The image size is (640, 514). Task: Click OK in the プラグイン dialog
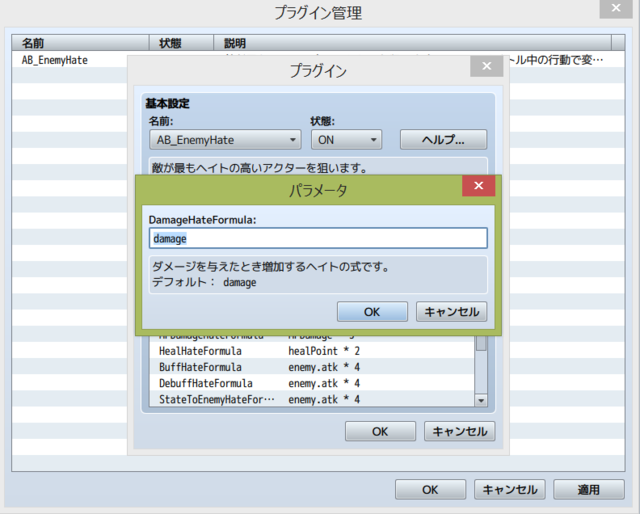coord(380,432)
